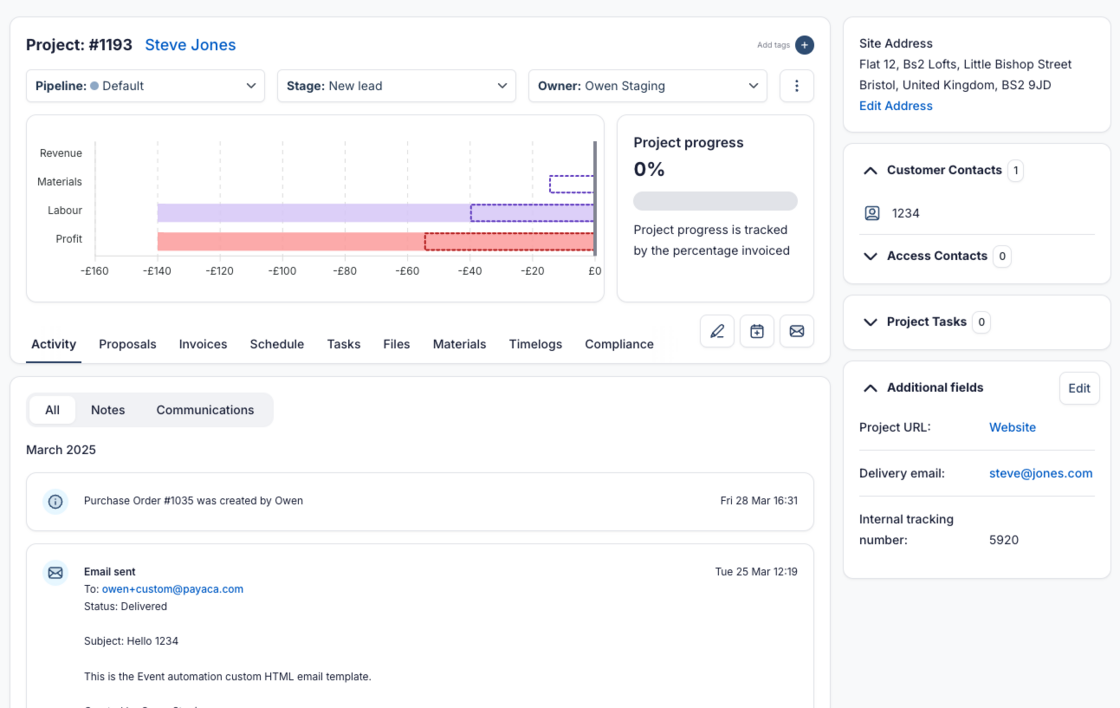
Task: Open the Owner dropdown
Action: pos(647,86)
